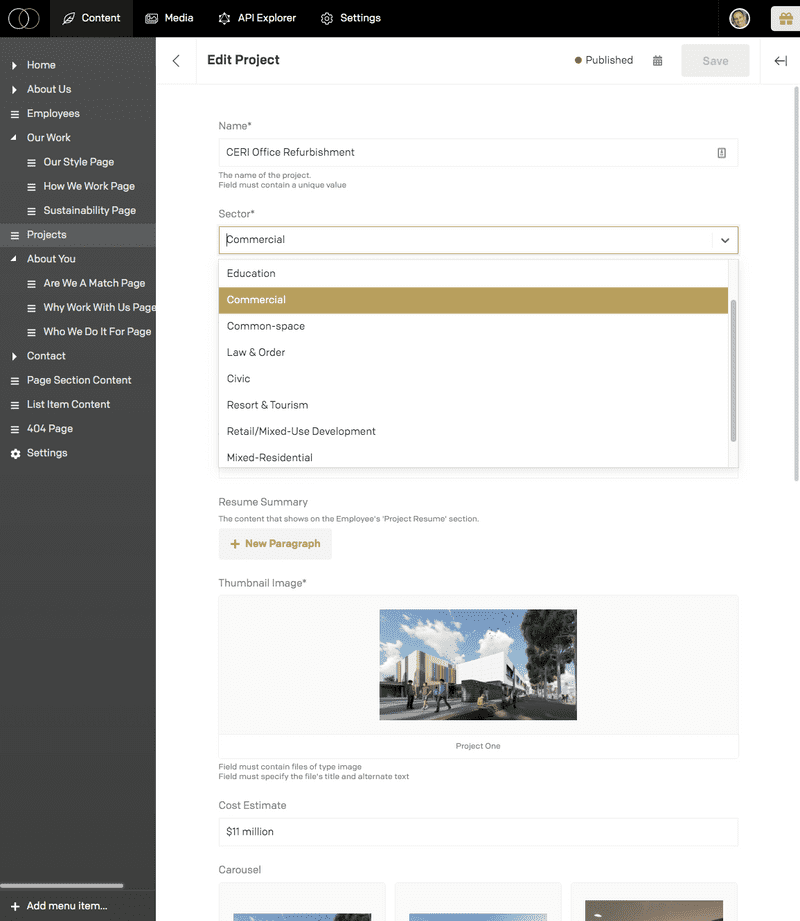This screenshot has width=800, height=921.
Task: Open the Content tab
Action: tap(91, 18)
